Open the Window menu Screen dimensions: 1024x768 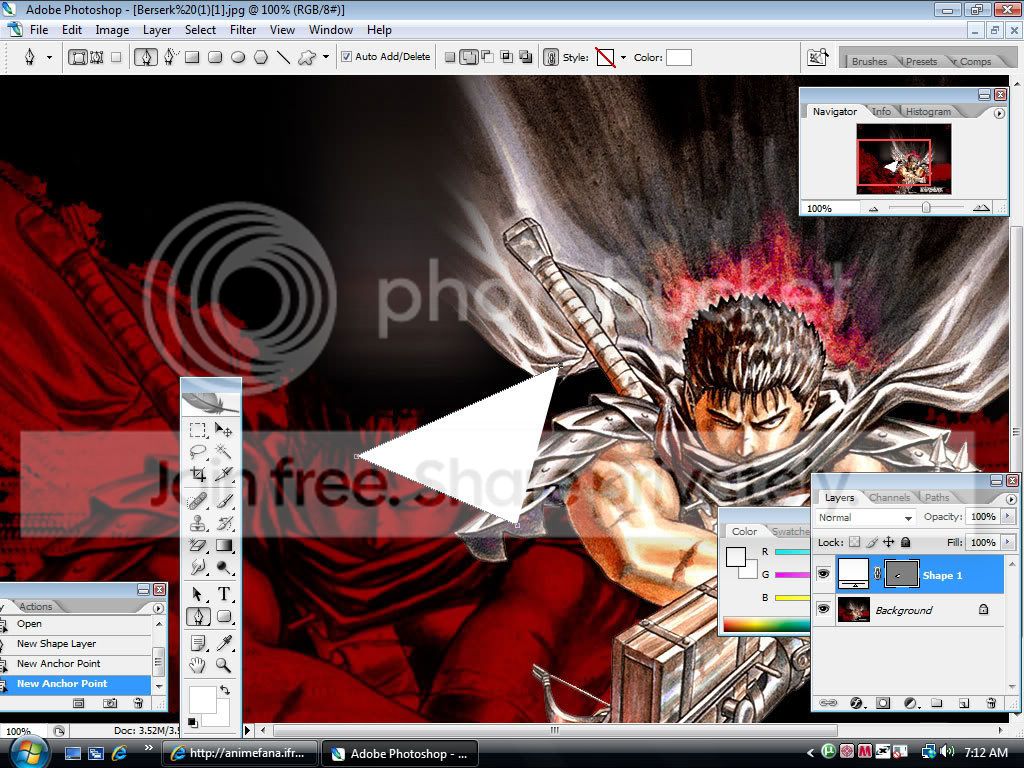pyautogui.click(x=330, y=30)
